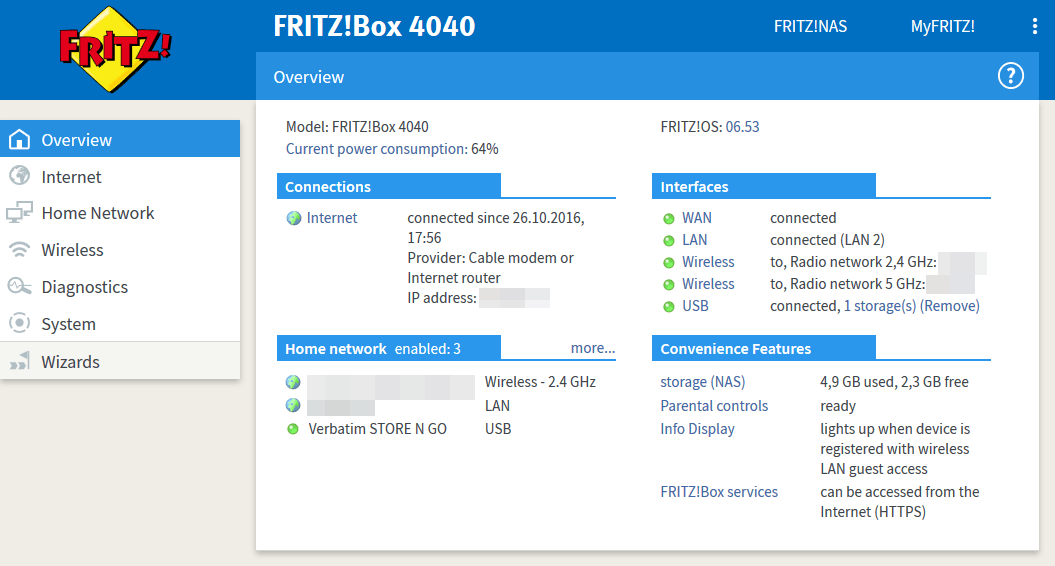The image size is (1055, 566).
Task: Click 'connected (LAN 2)' status text
Action: coord(827,240)
